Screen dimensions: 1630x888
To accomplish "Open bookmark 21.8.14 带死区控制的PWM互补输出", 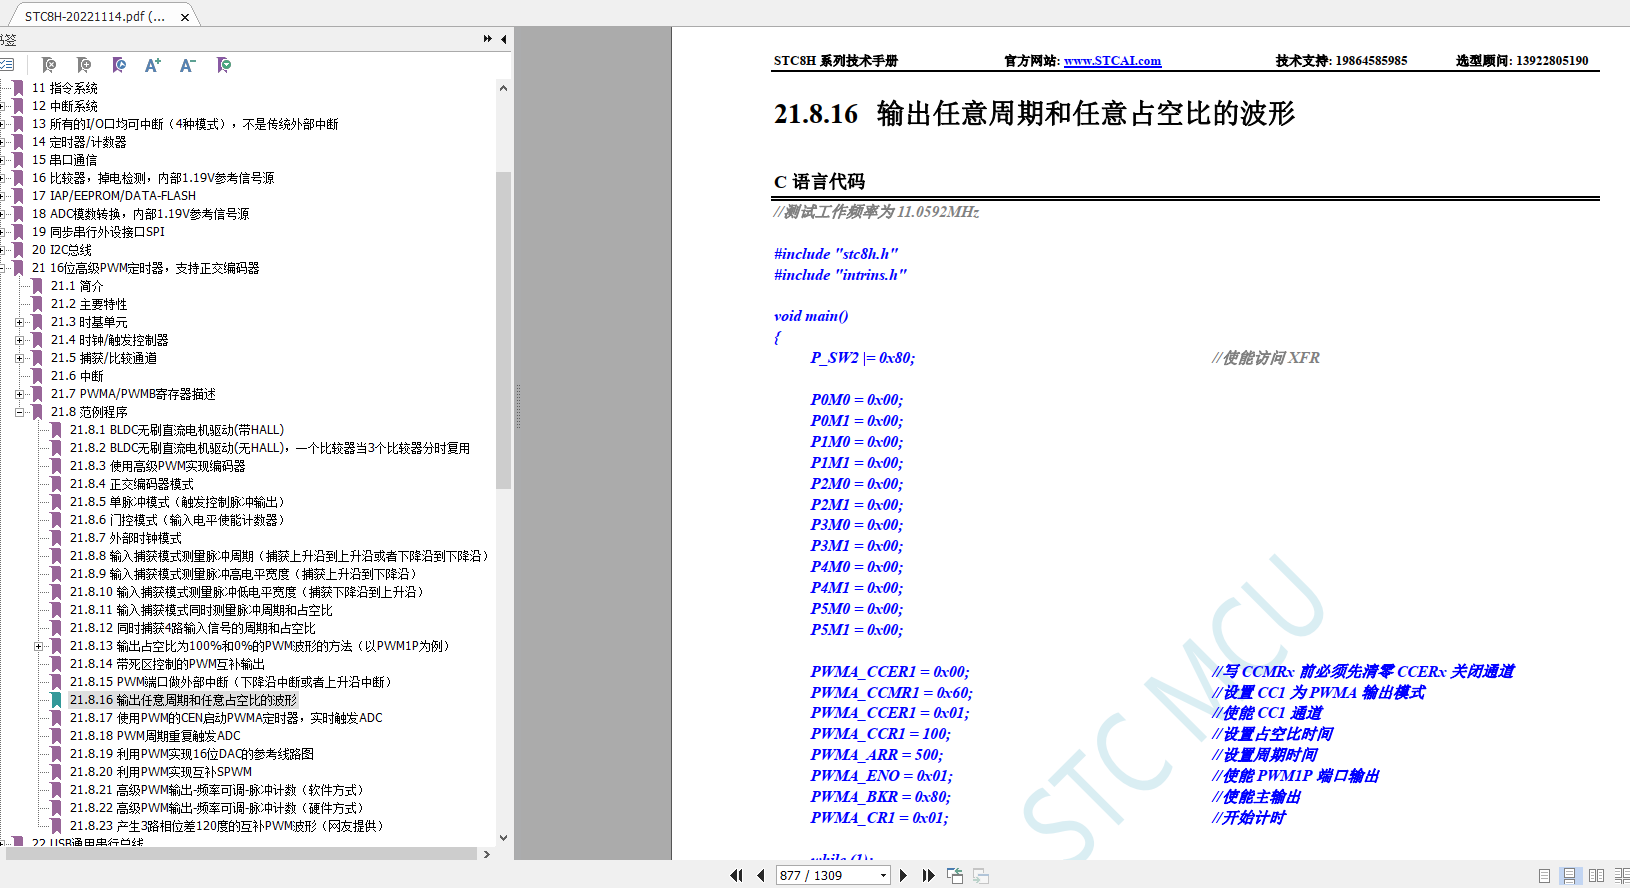I will click(x=167, y=664).
